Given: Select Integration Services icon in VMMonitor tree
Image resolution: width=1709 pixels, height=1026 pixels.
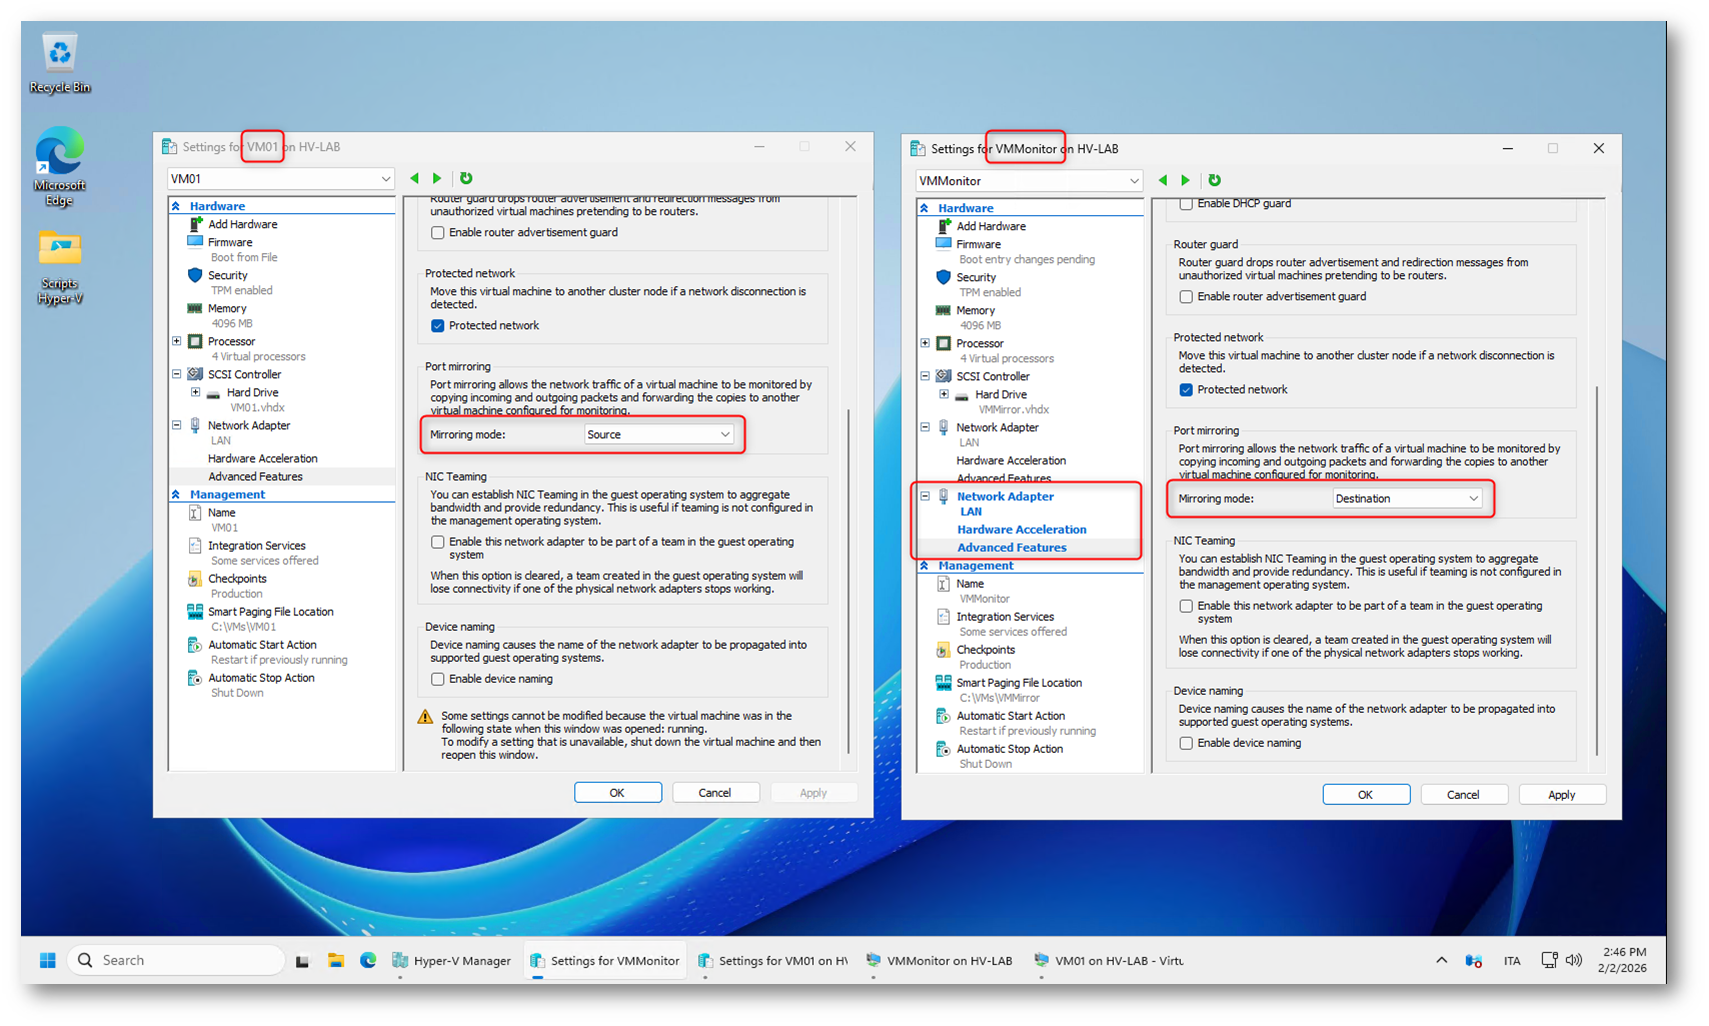Looking at the screenshot, I should [x=943, y=616].
